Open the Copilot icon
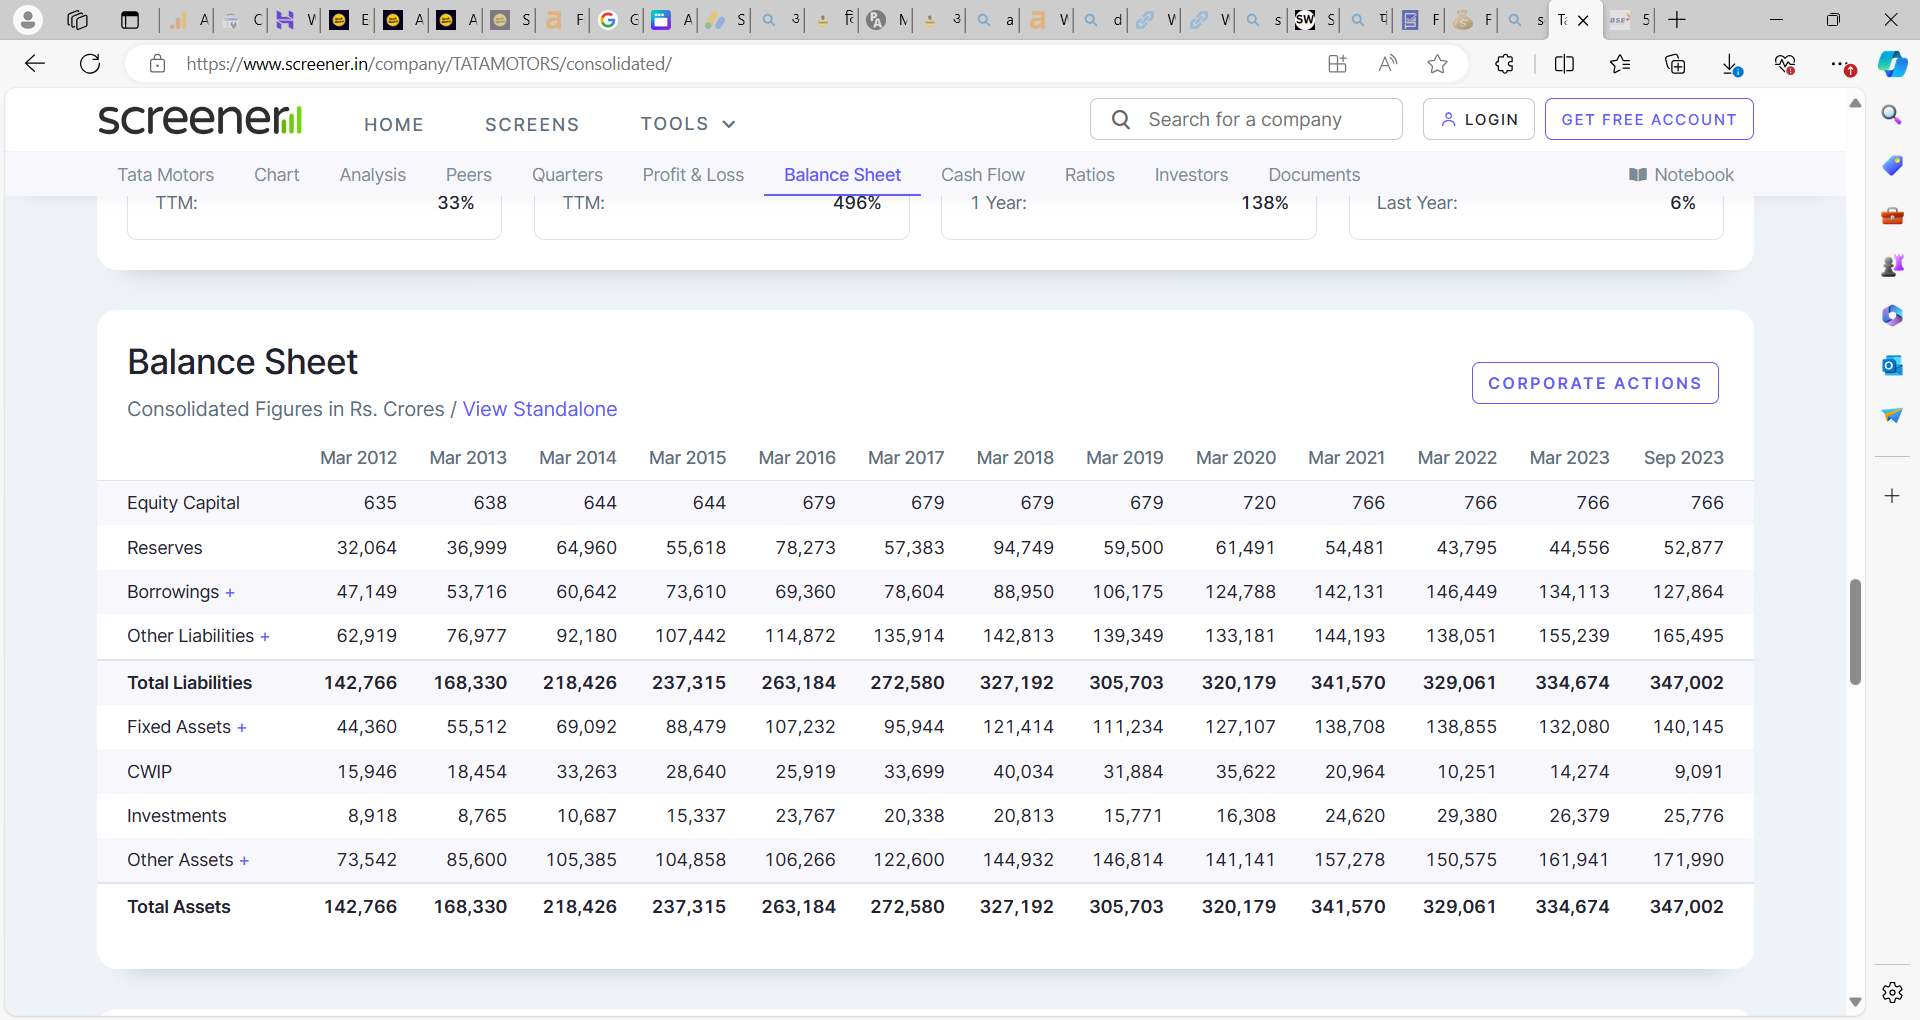Screen dimensions: 1920x1020 (1892, 64)
